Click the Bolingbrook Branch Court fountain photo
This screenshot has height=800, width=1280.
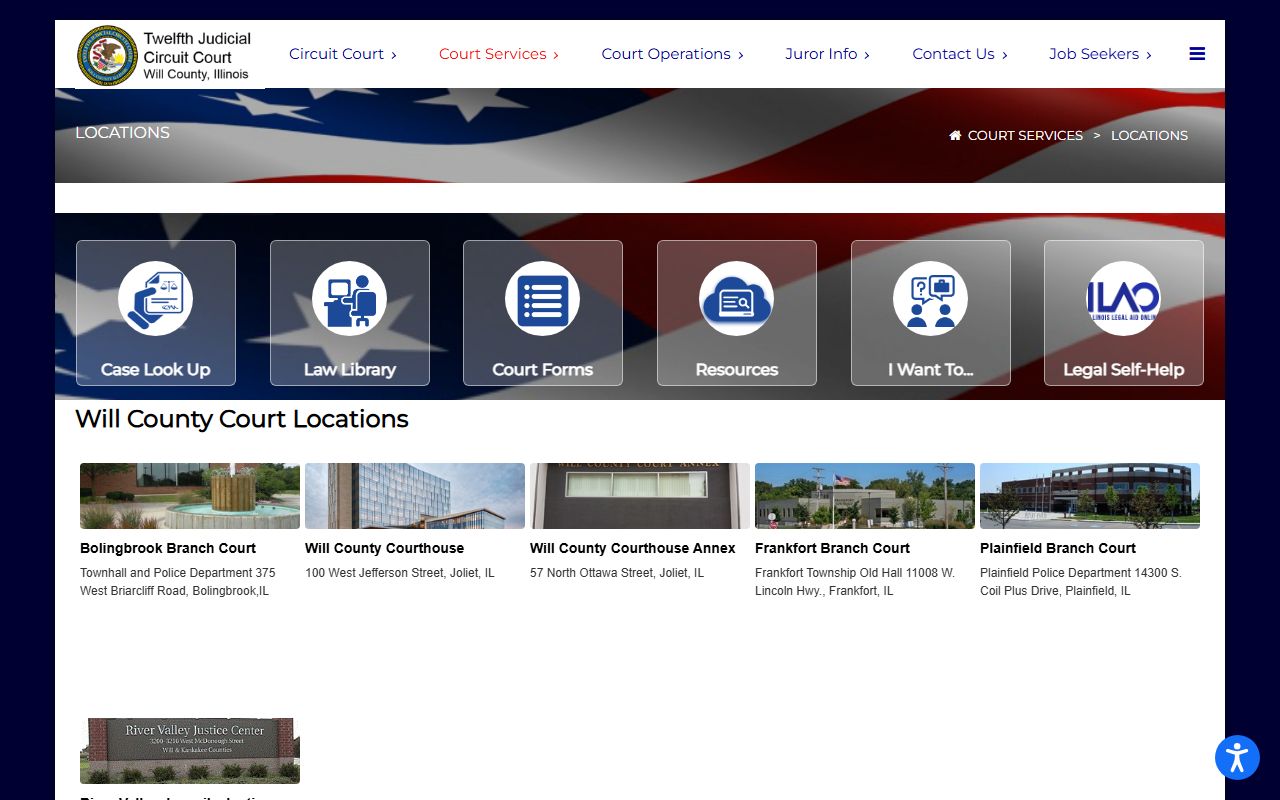pos(190,496)
